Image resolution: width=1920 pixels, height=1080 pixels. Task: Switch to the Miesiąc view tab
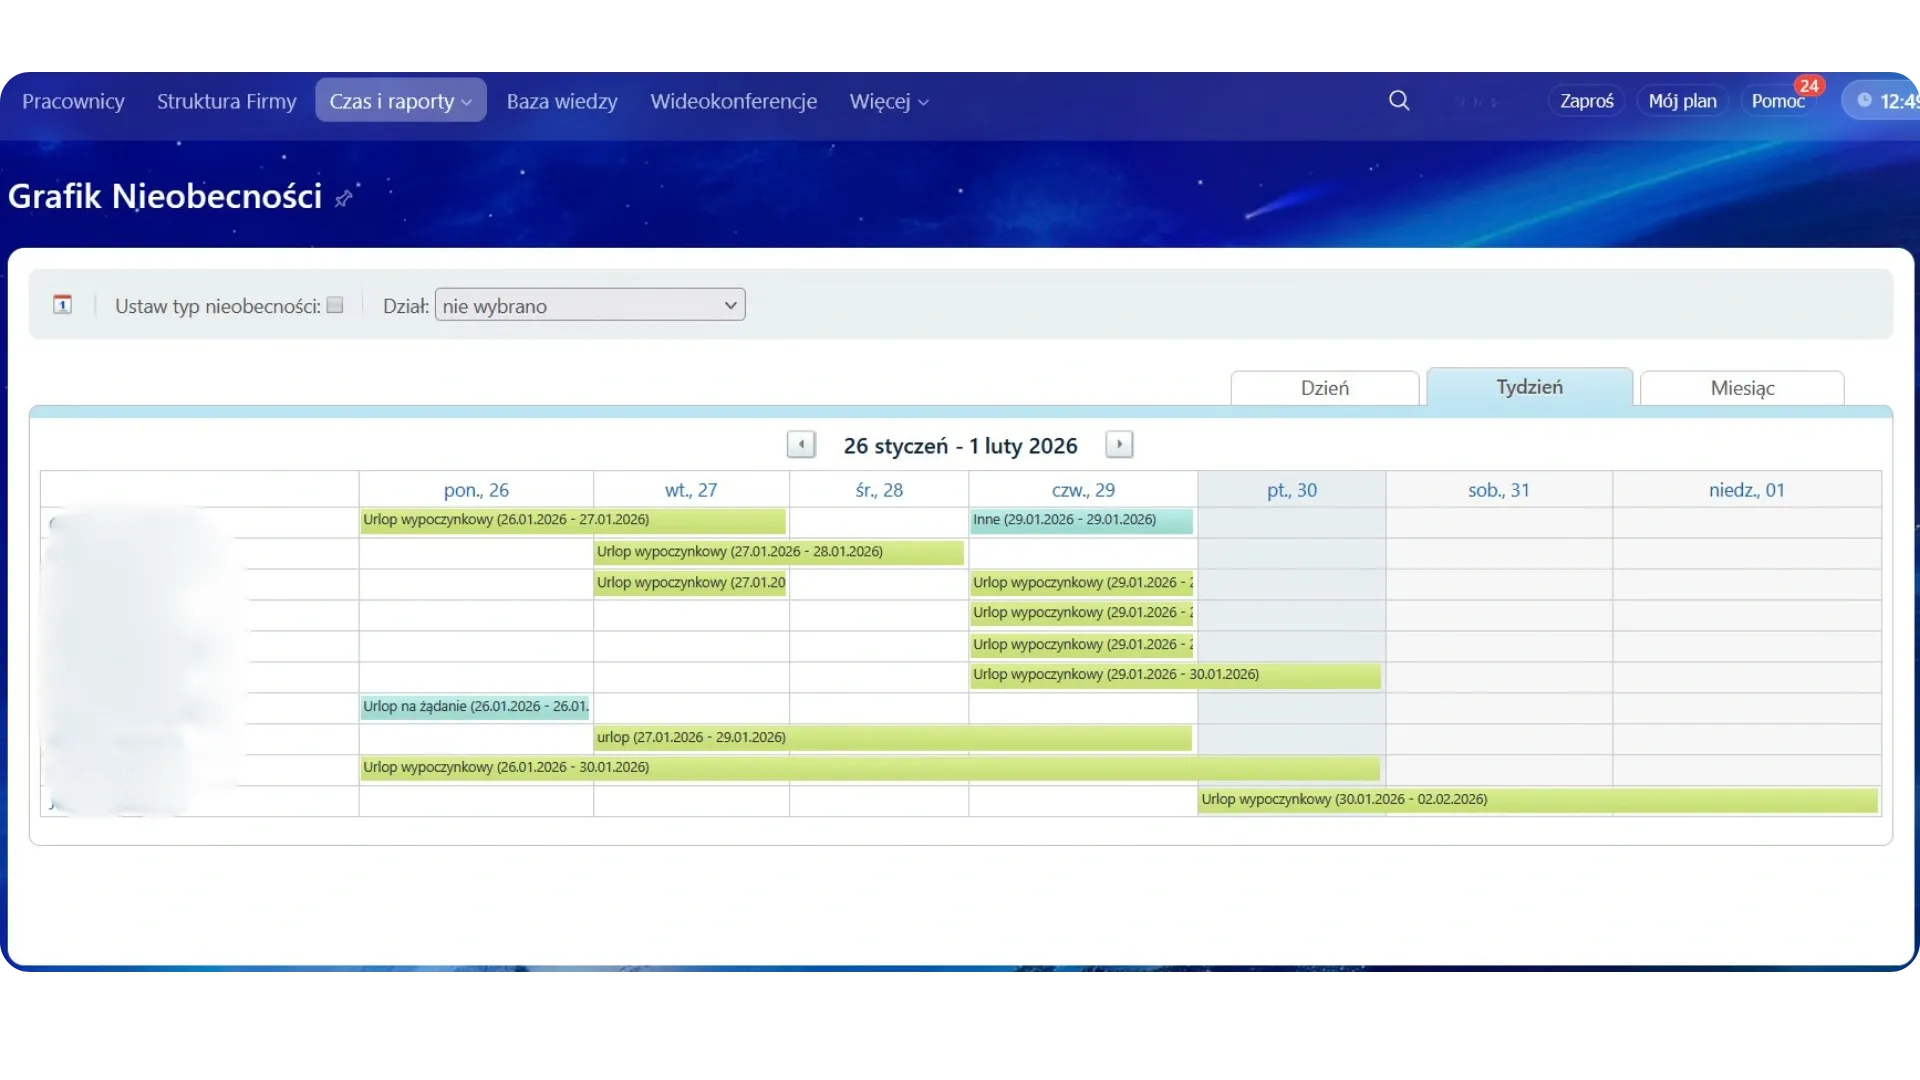click(x=1742, y=388)
